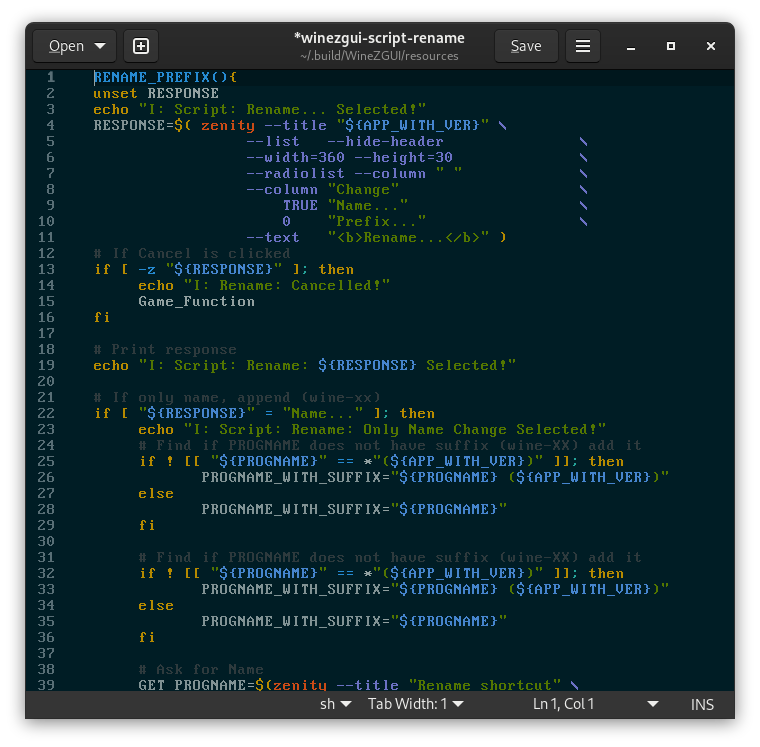Click the *winezgui-script-rename title

pos(379,38)
